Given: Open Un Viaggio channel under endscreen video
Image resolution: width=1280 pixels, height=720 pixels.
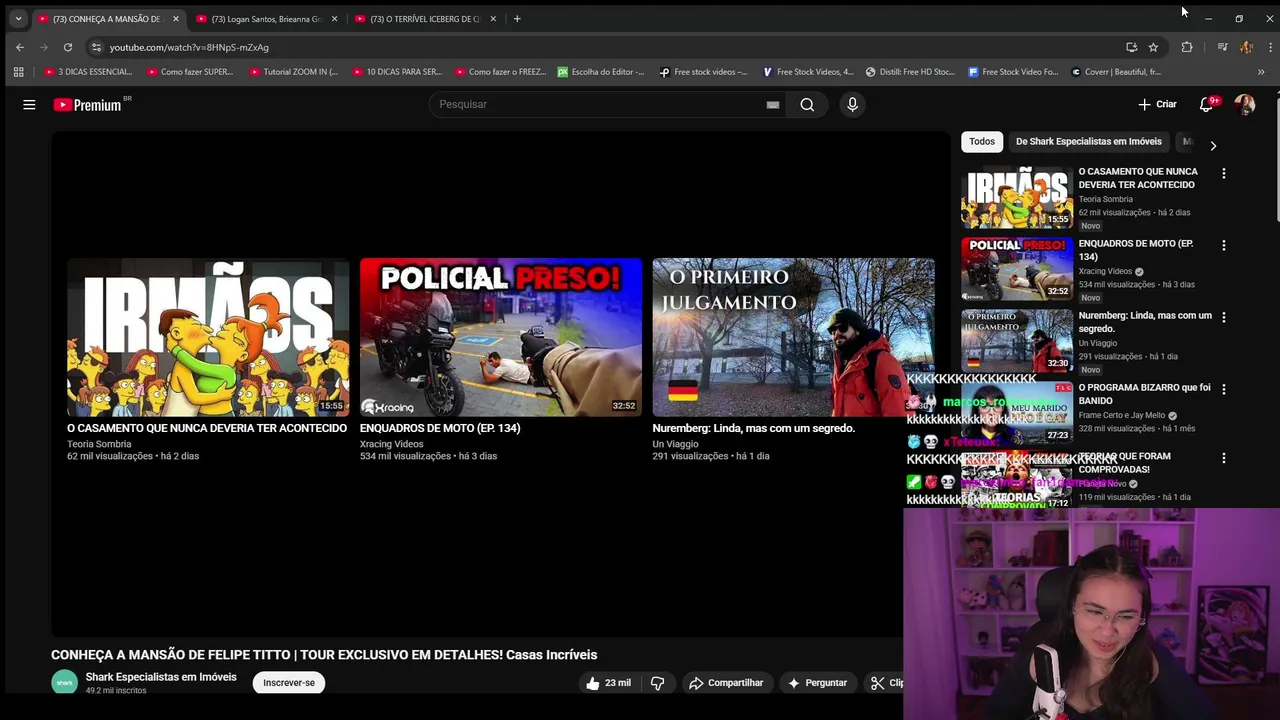Looking at the screenshot, I should coord(675,444).
